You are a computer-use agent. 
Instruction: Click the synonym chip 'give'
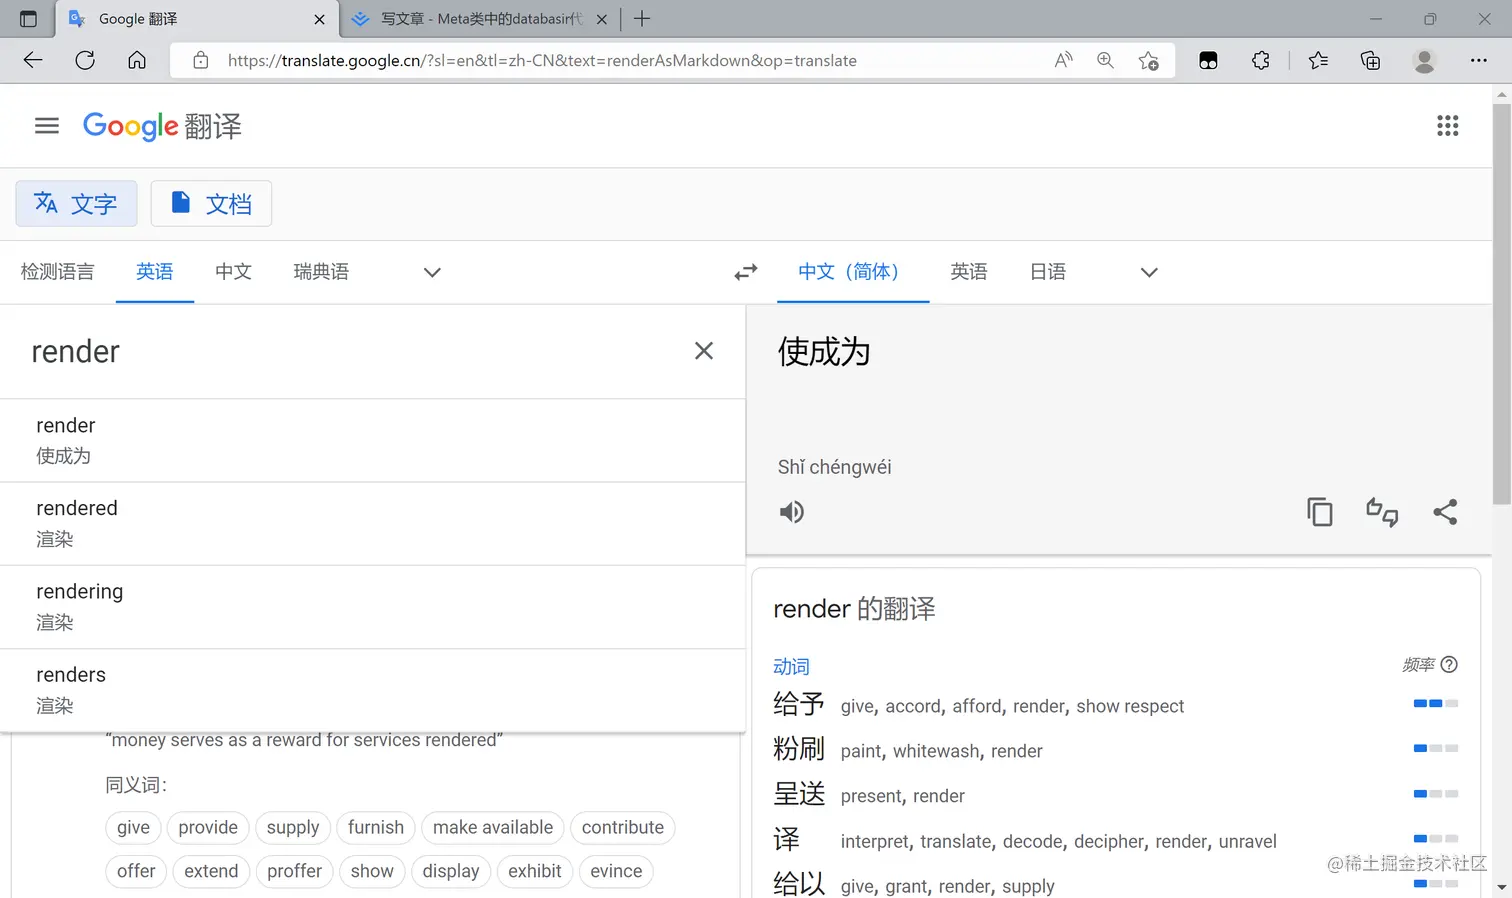pos(133,828)
